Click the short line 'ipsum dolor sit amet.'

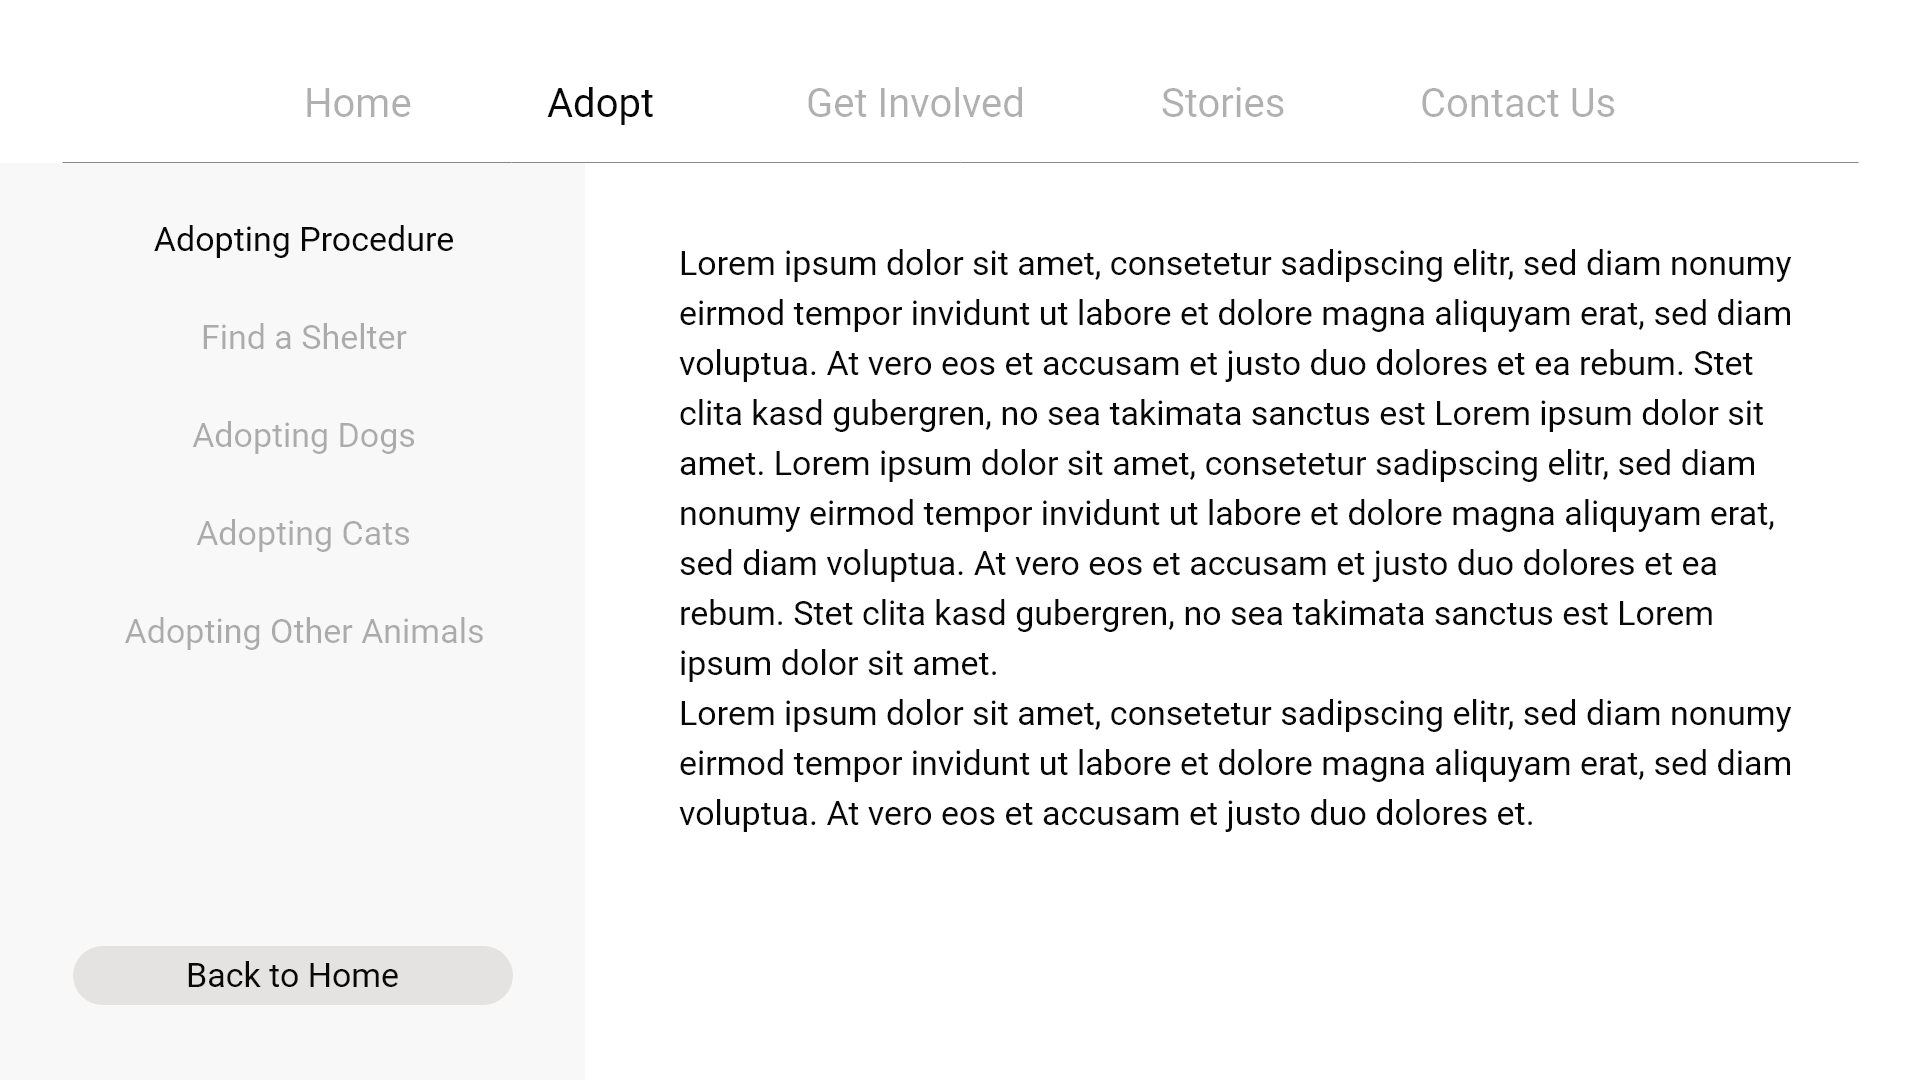pyautogui.click(x=838, y=664)
